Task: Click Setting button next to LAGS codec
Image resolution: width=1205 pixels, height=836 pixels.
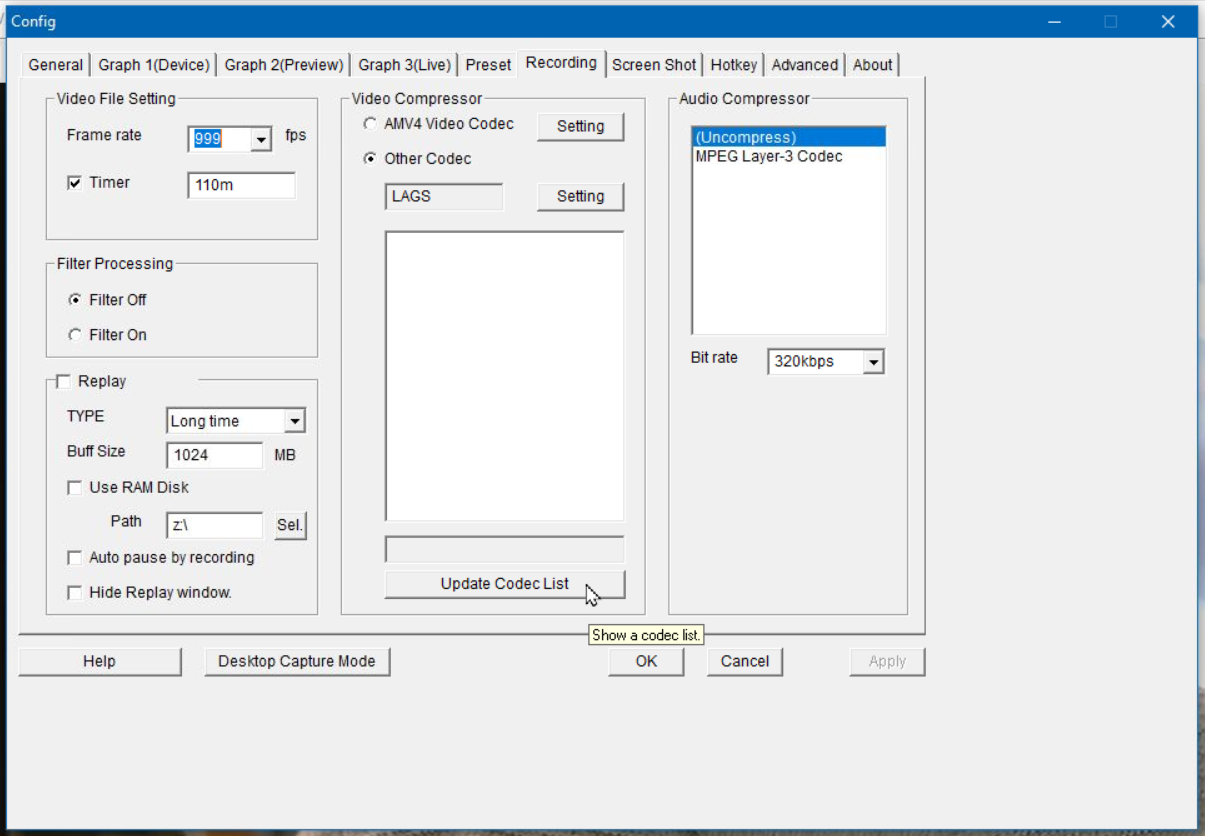Action: pyautogui.click(x=580, y=197)
